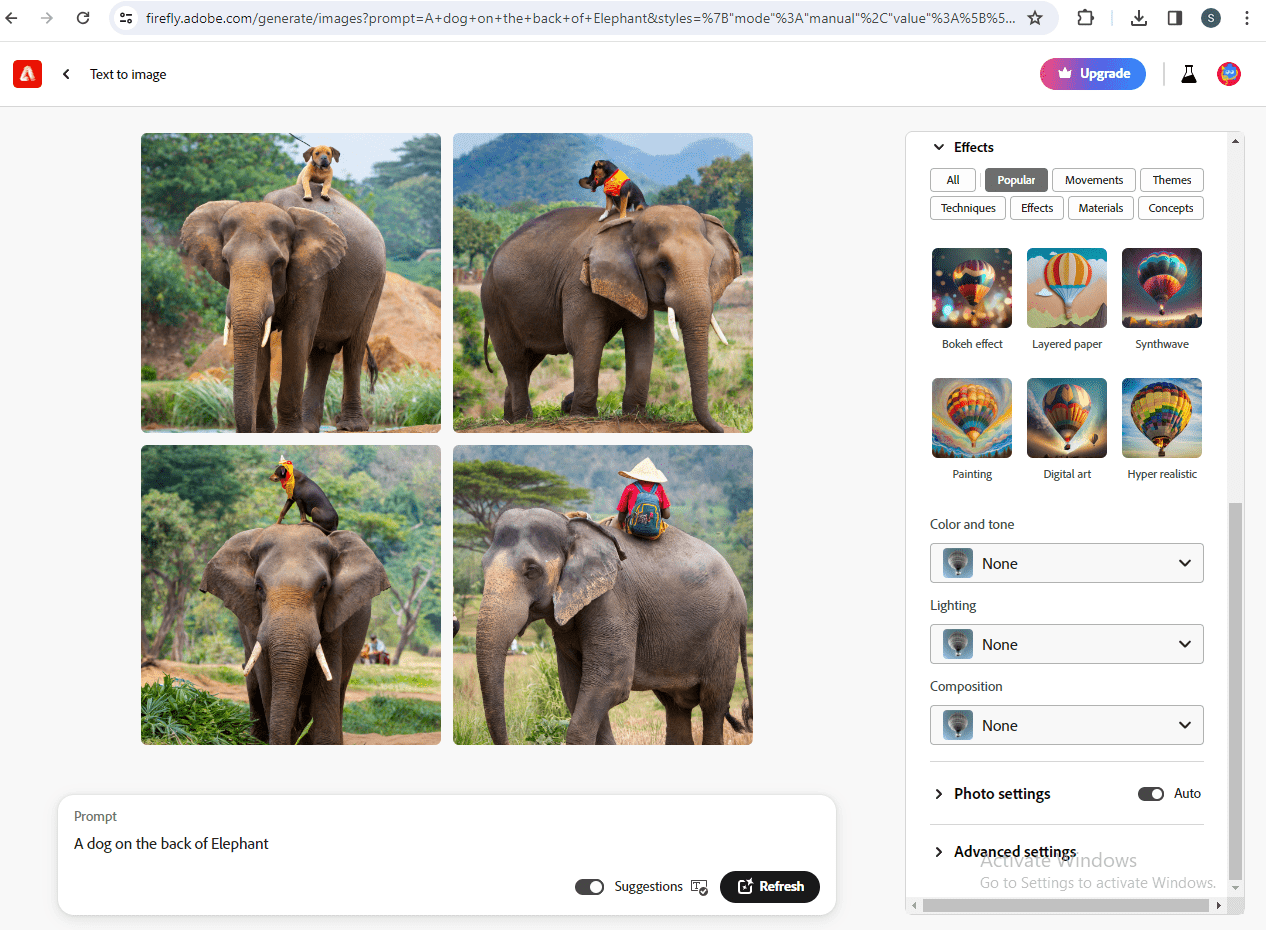Viewport: 1266px width, 930px height.
Task: Click the suggestions text icon beside toggle
Action: [x=699, y=887]
